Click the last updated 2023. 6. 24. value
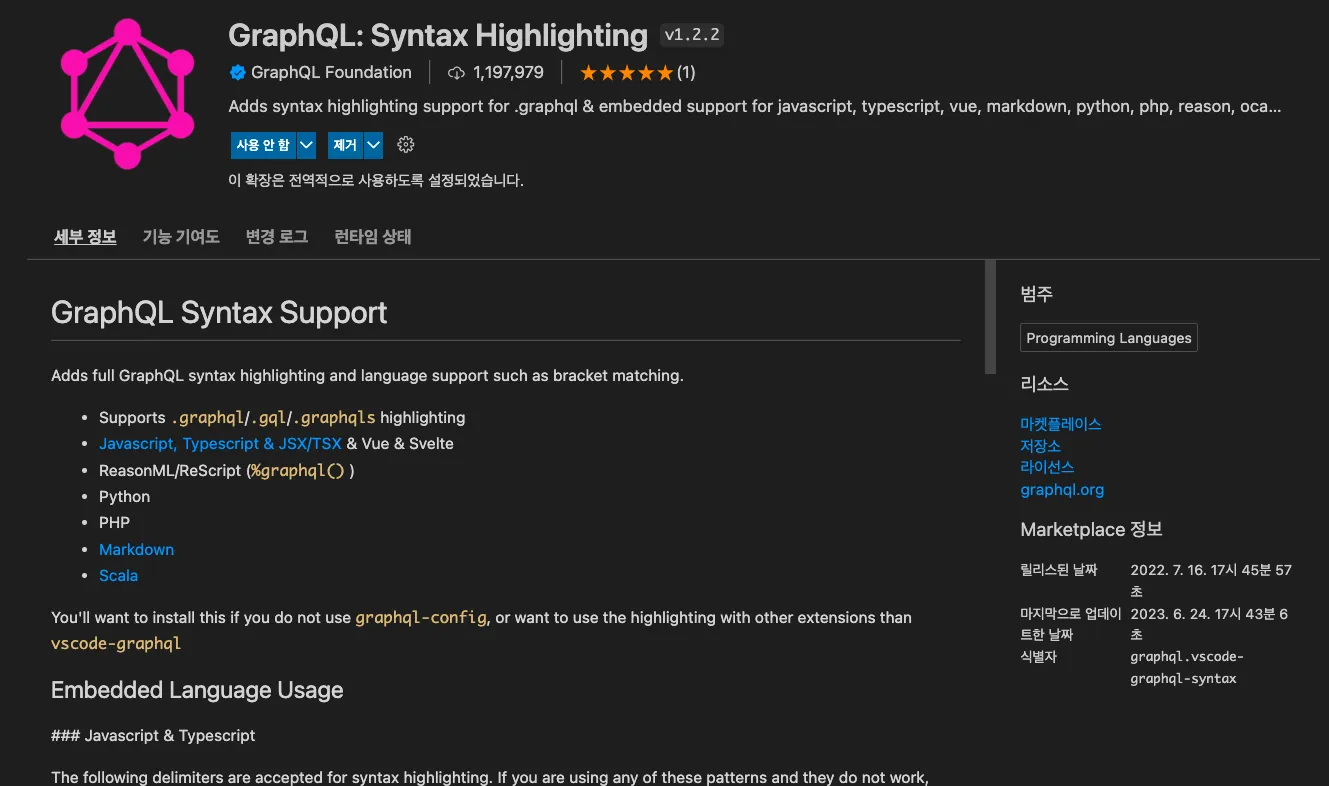The height and width of the screenshot is (786, 1329). pyautogui.click(x=1209, y=624)
